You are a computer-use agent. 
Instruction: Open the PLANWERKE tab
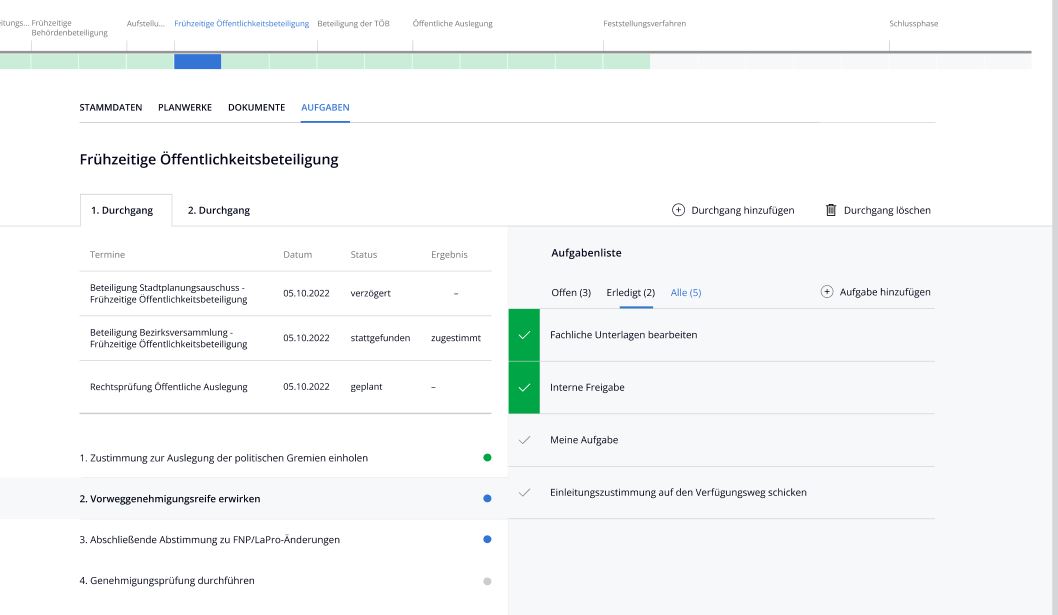tap(184, 107)
